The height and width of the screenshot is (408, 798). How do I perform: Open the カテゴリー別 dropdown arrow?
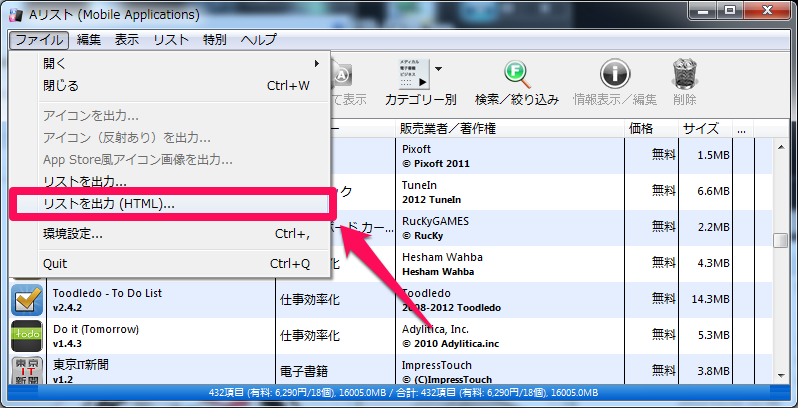[x=438, y=69]
